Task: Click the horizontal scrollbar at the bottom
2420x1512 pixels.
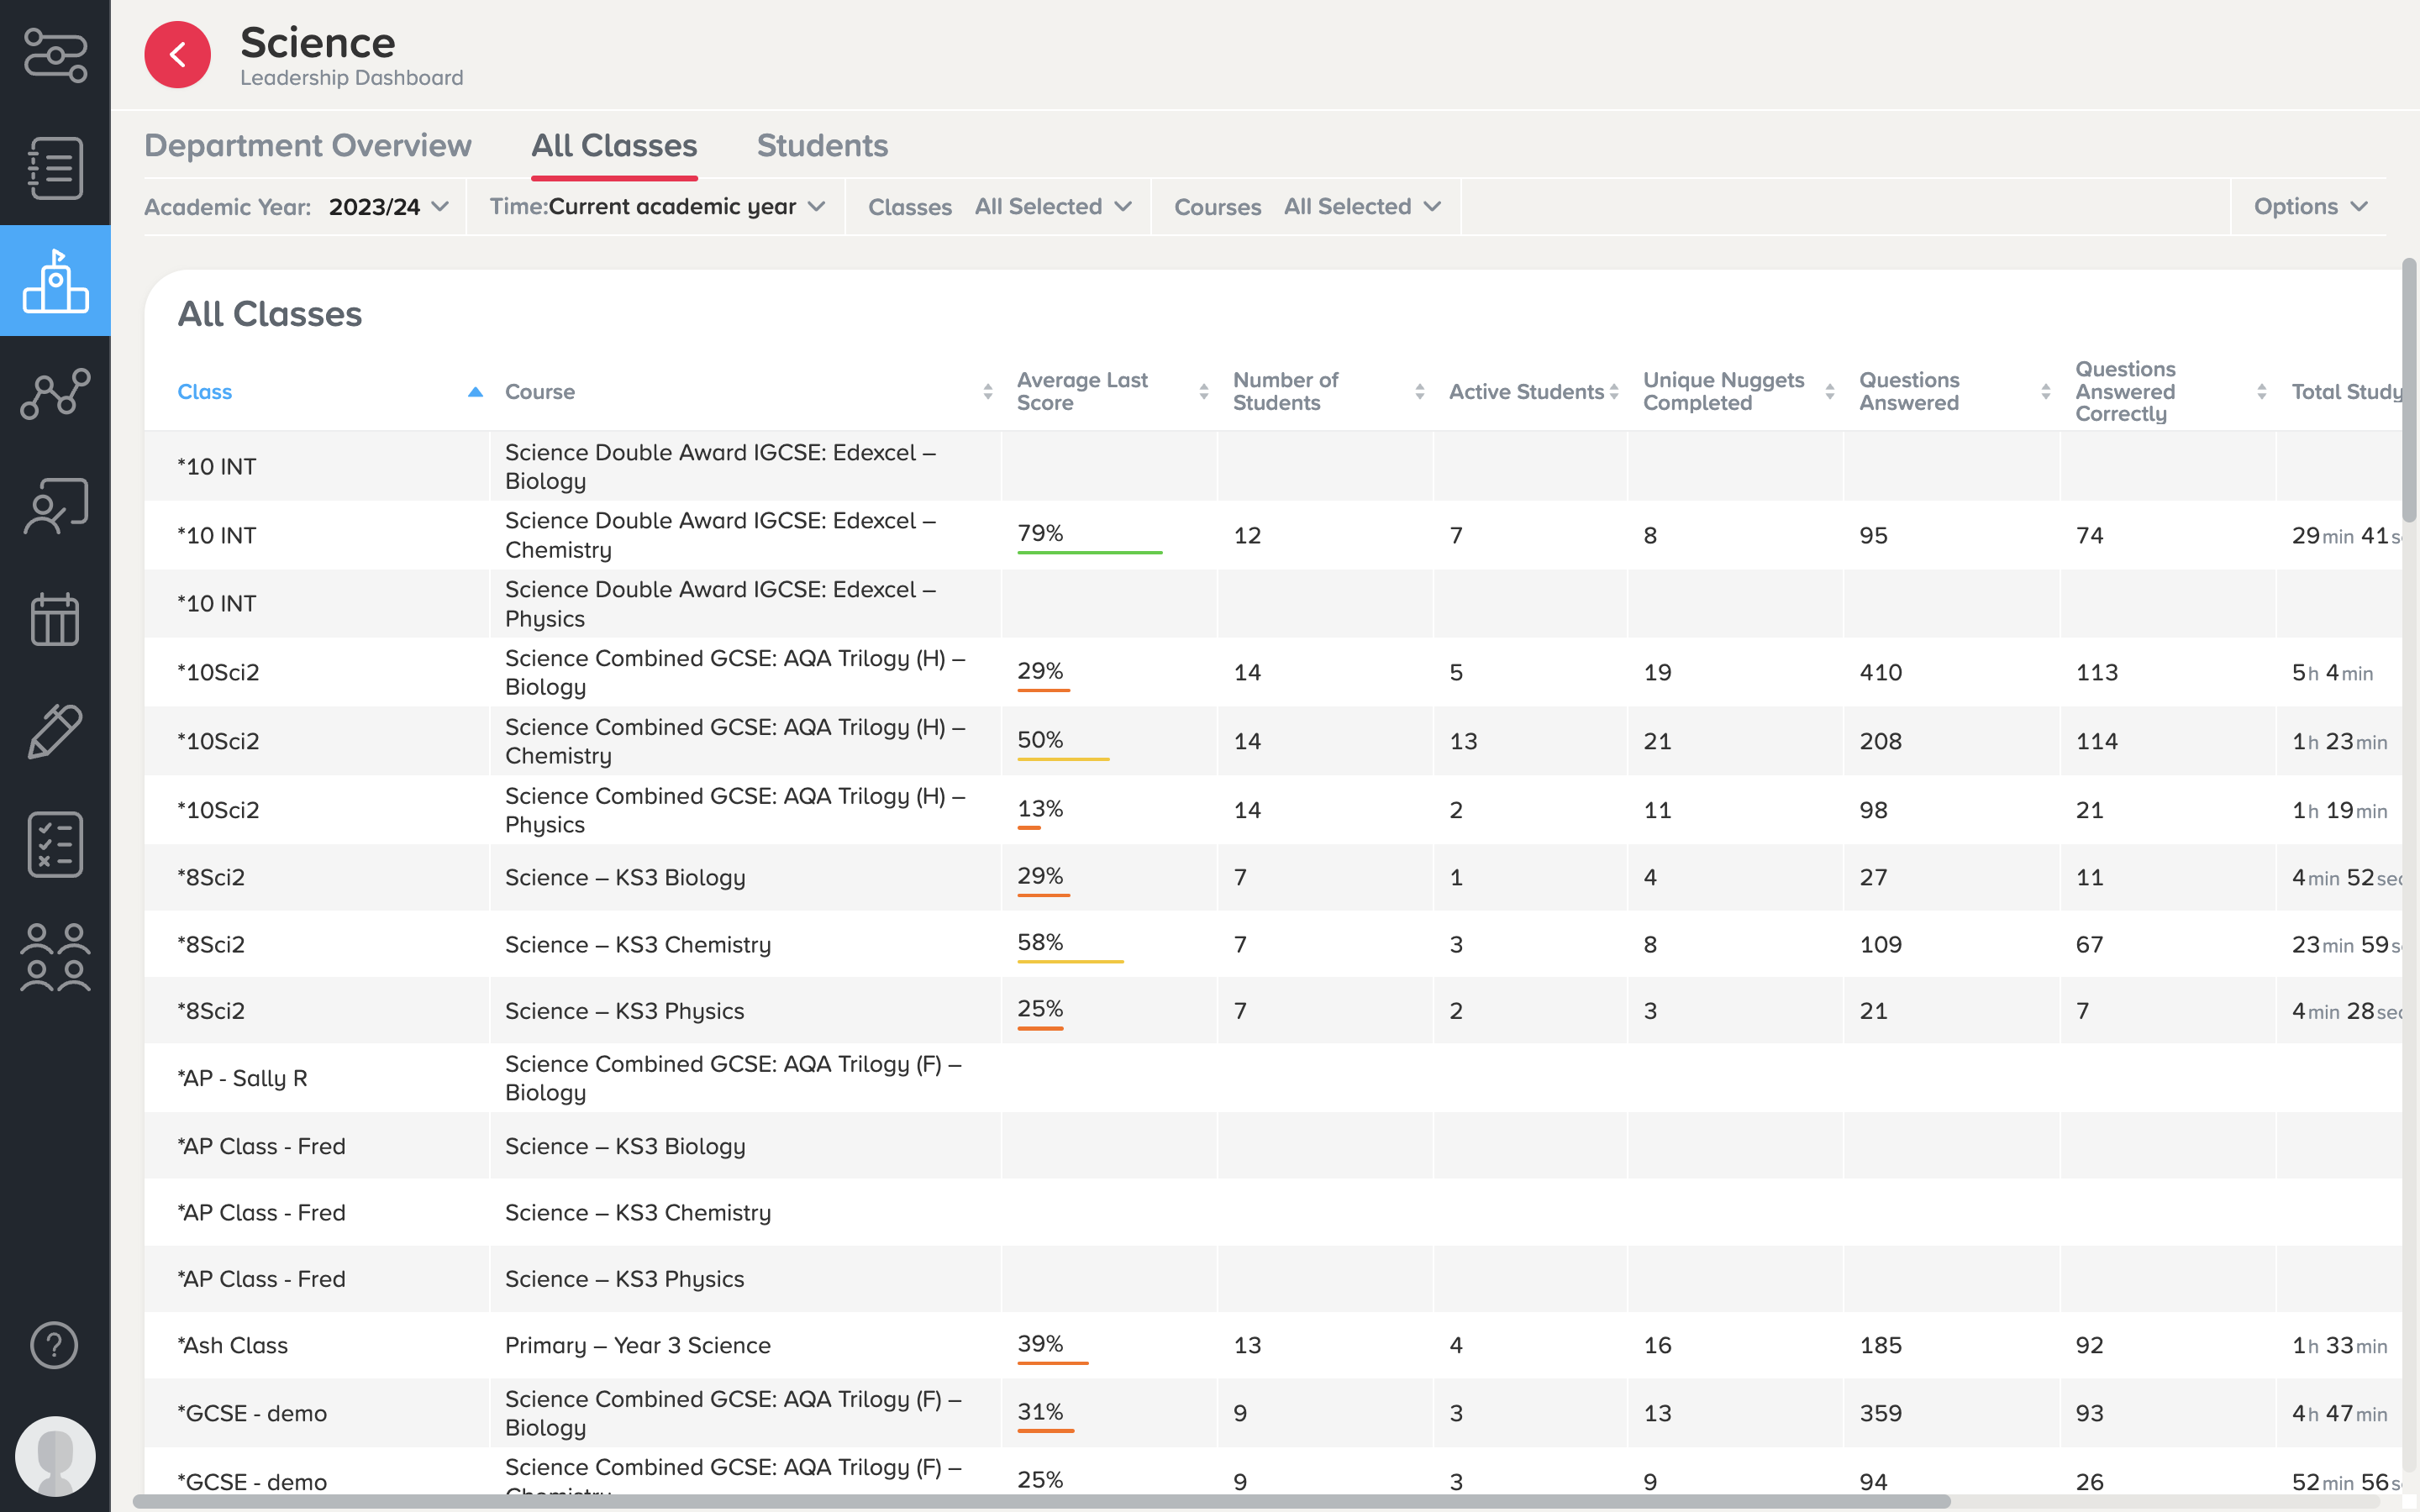Action: (1040, 1501)
